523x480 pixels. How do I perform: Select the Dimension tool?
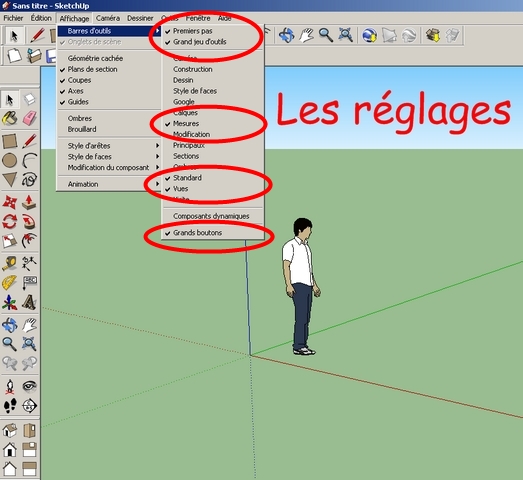[29, 264]
